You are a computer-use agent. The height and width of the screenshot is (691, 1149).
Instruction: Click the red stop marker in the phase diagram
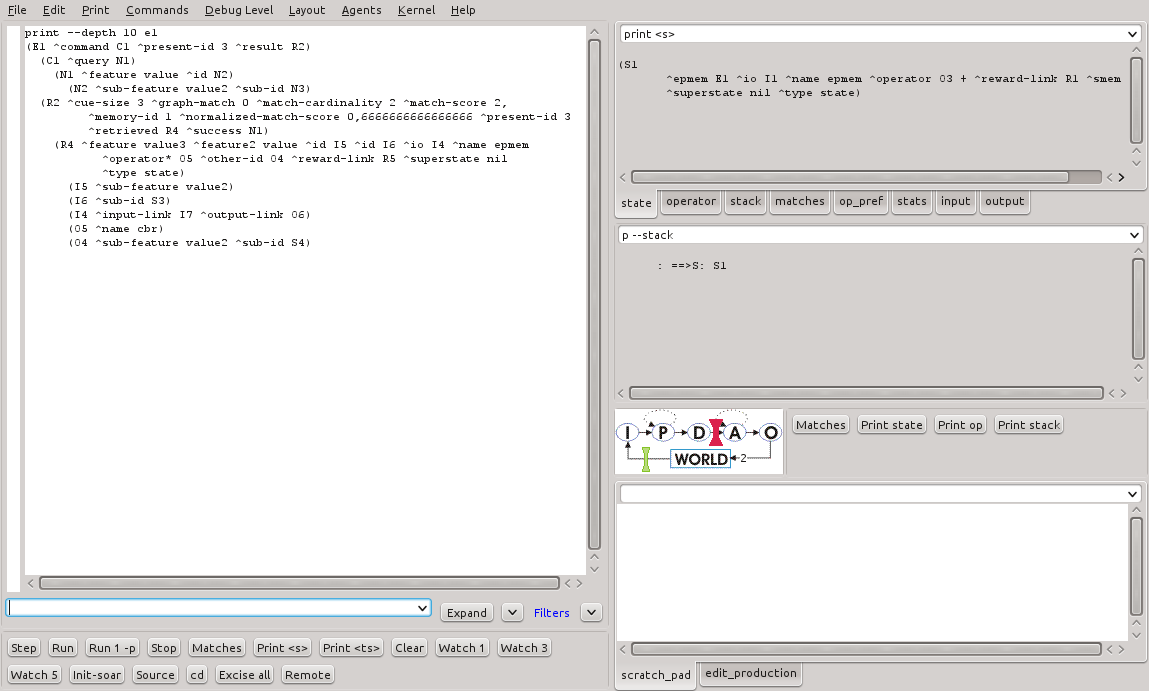point(716,433)
